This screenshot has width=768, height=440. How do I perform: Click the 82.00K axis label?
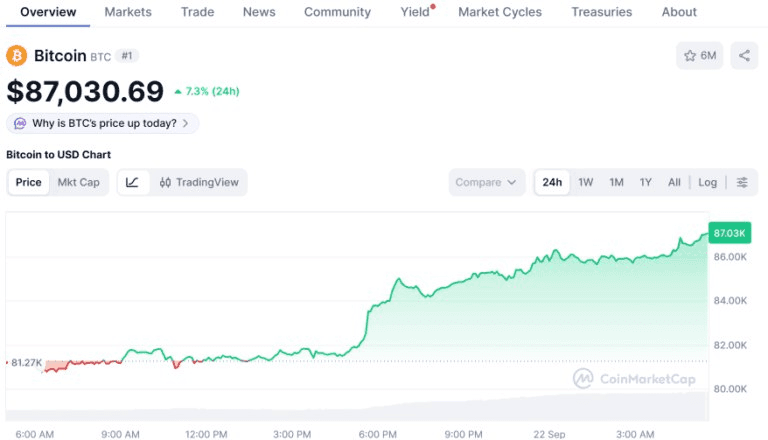730,345
